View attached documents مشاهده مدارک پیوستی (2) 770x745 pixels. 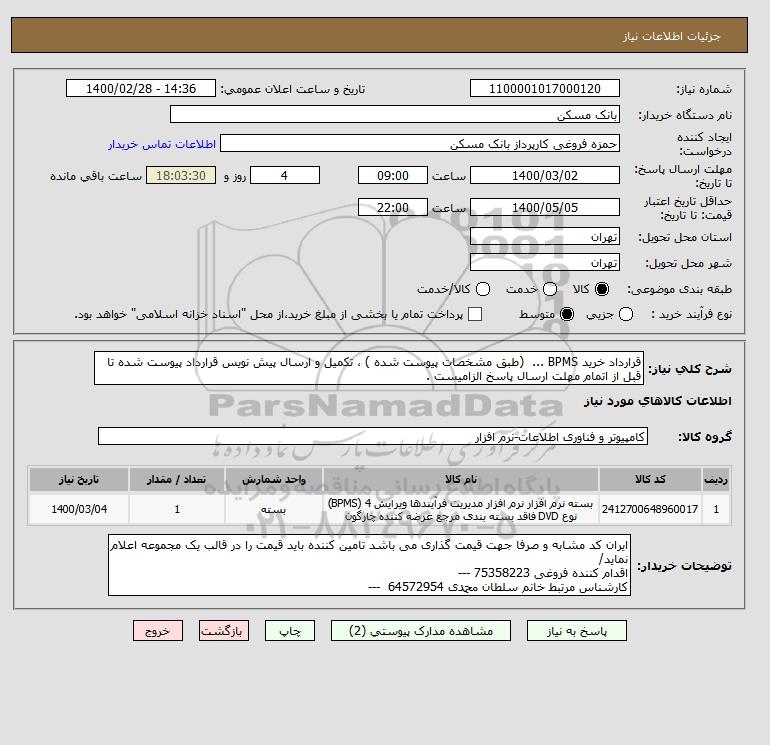click(421, 631)
